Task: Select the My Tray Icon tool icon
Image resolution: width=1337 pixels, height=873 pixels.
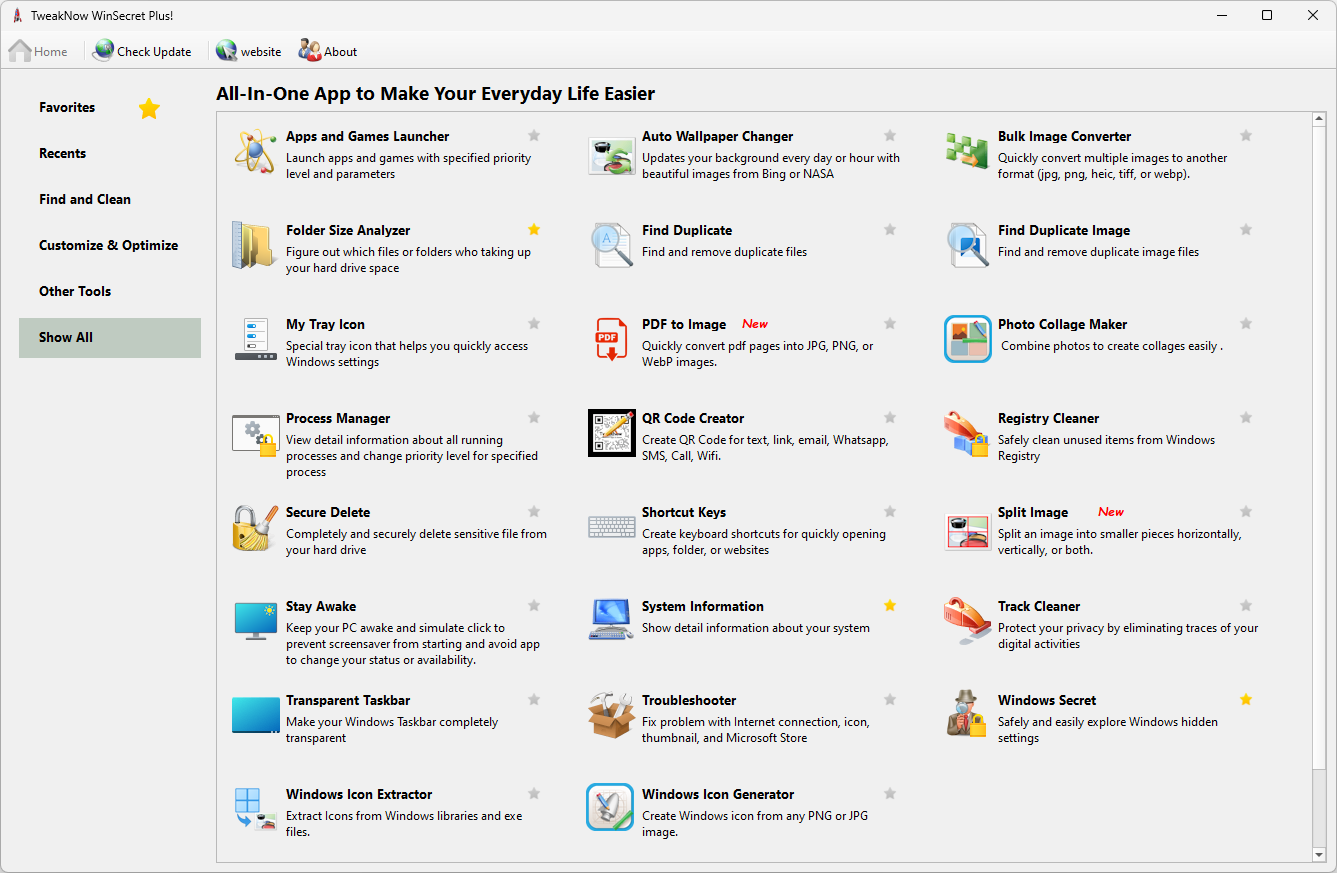Action: coord(255,339)
